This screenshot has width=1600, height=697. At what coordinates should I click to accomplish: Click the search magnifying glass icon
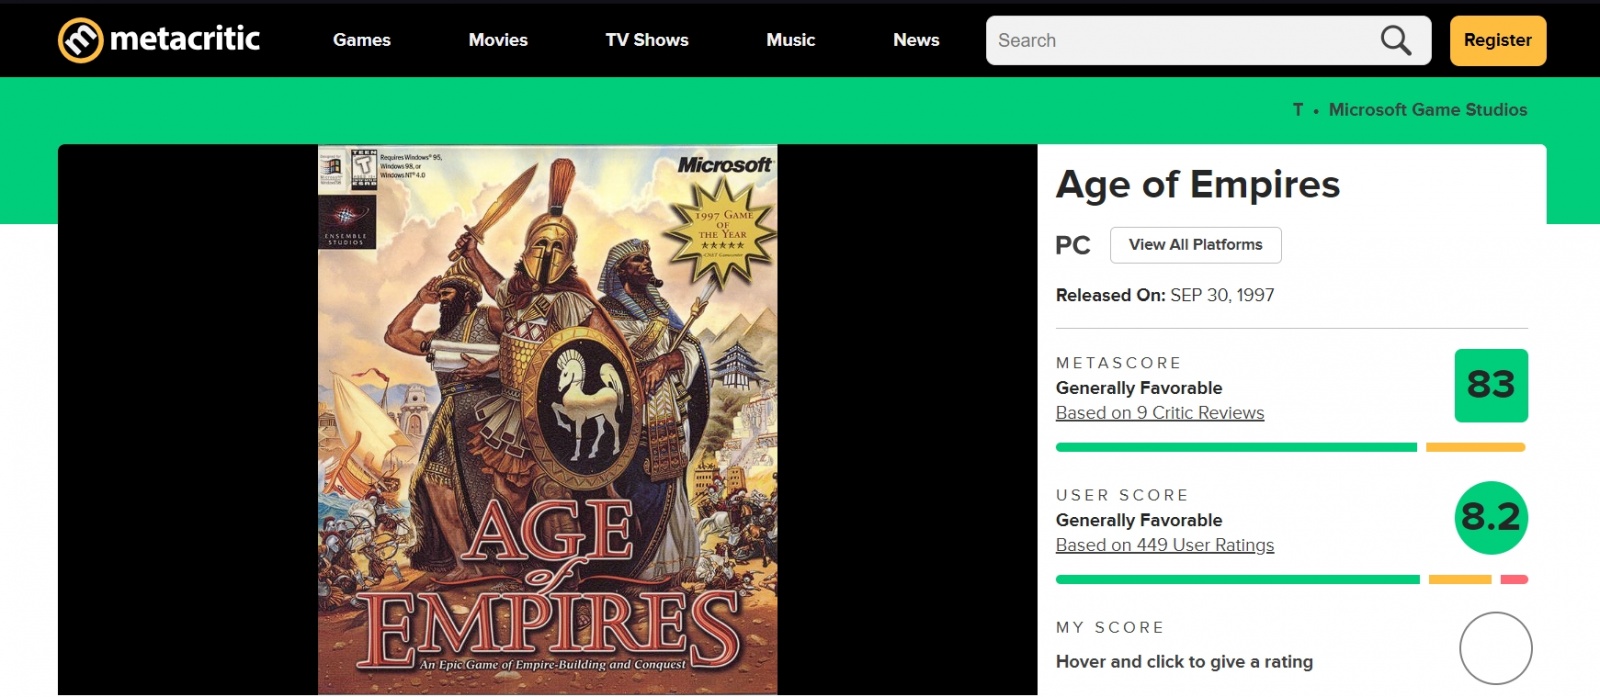pyautogui.click(x=1395, y=40)
